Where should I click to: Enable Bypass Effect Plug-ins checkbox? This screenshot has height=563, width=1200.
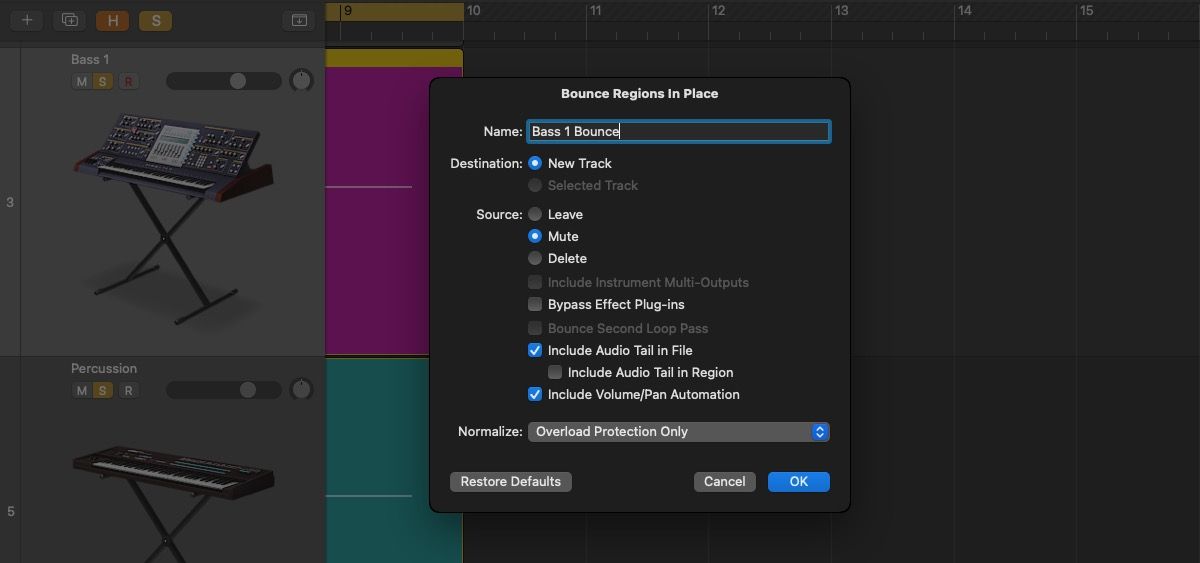pyautogui.click(x=535, y=304)
